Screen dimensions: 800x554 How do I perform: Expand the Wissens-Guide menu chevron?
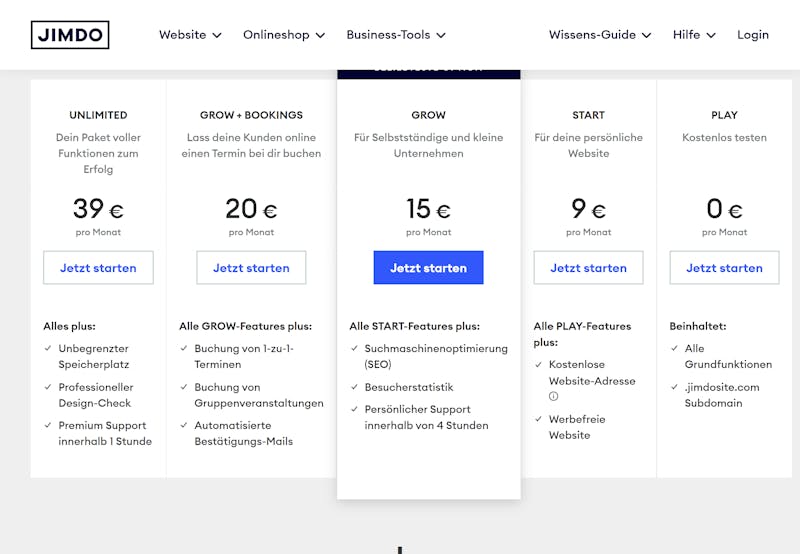click(646, 35)
